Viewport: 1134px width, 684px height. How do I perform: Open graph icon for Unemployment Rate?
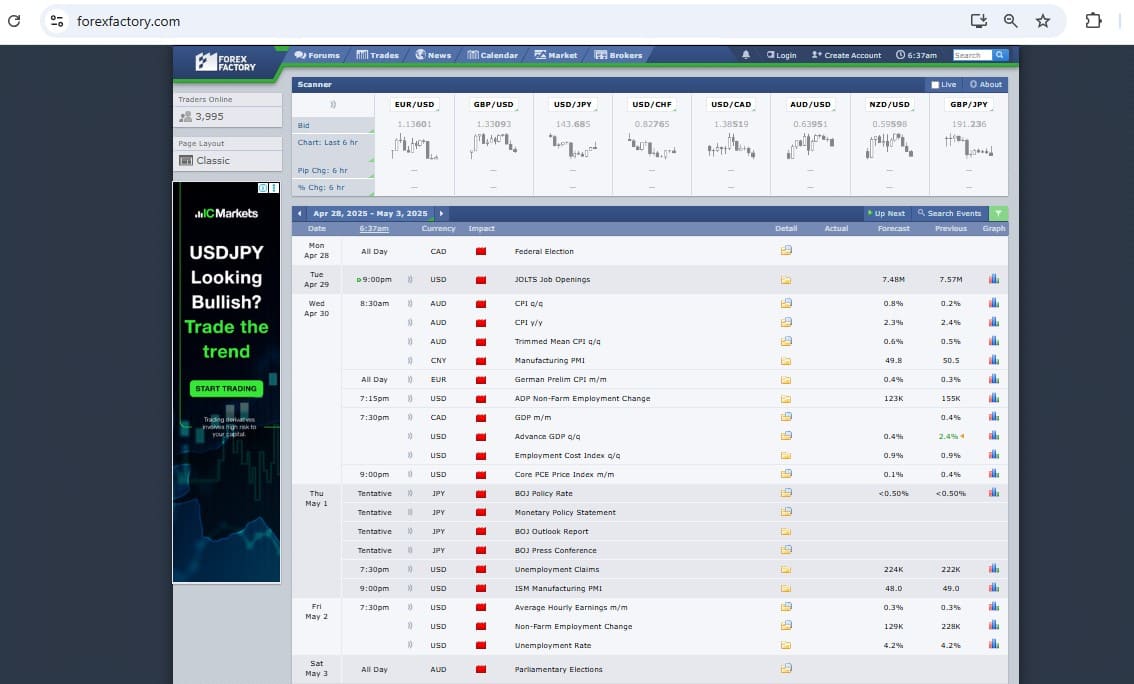[994, 644]
